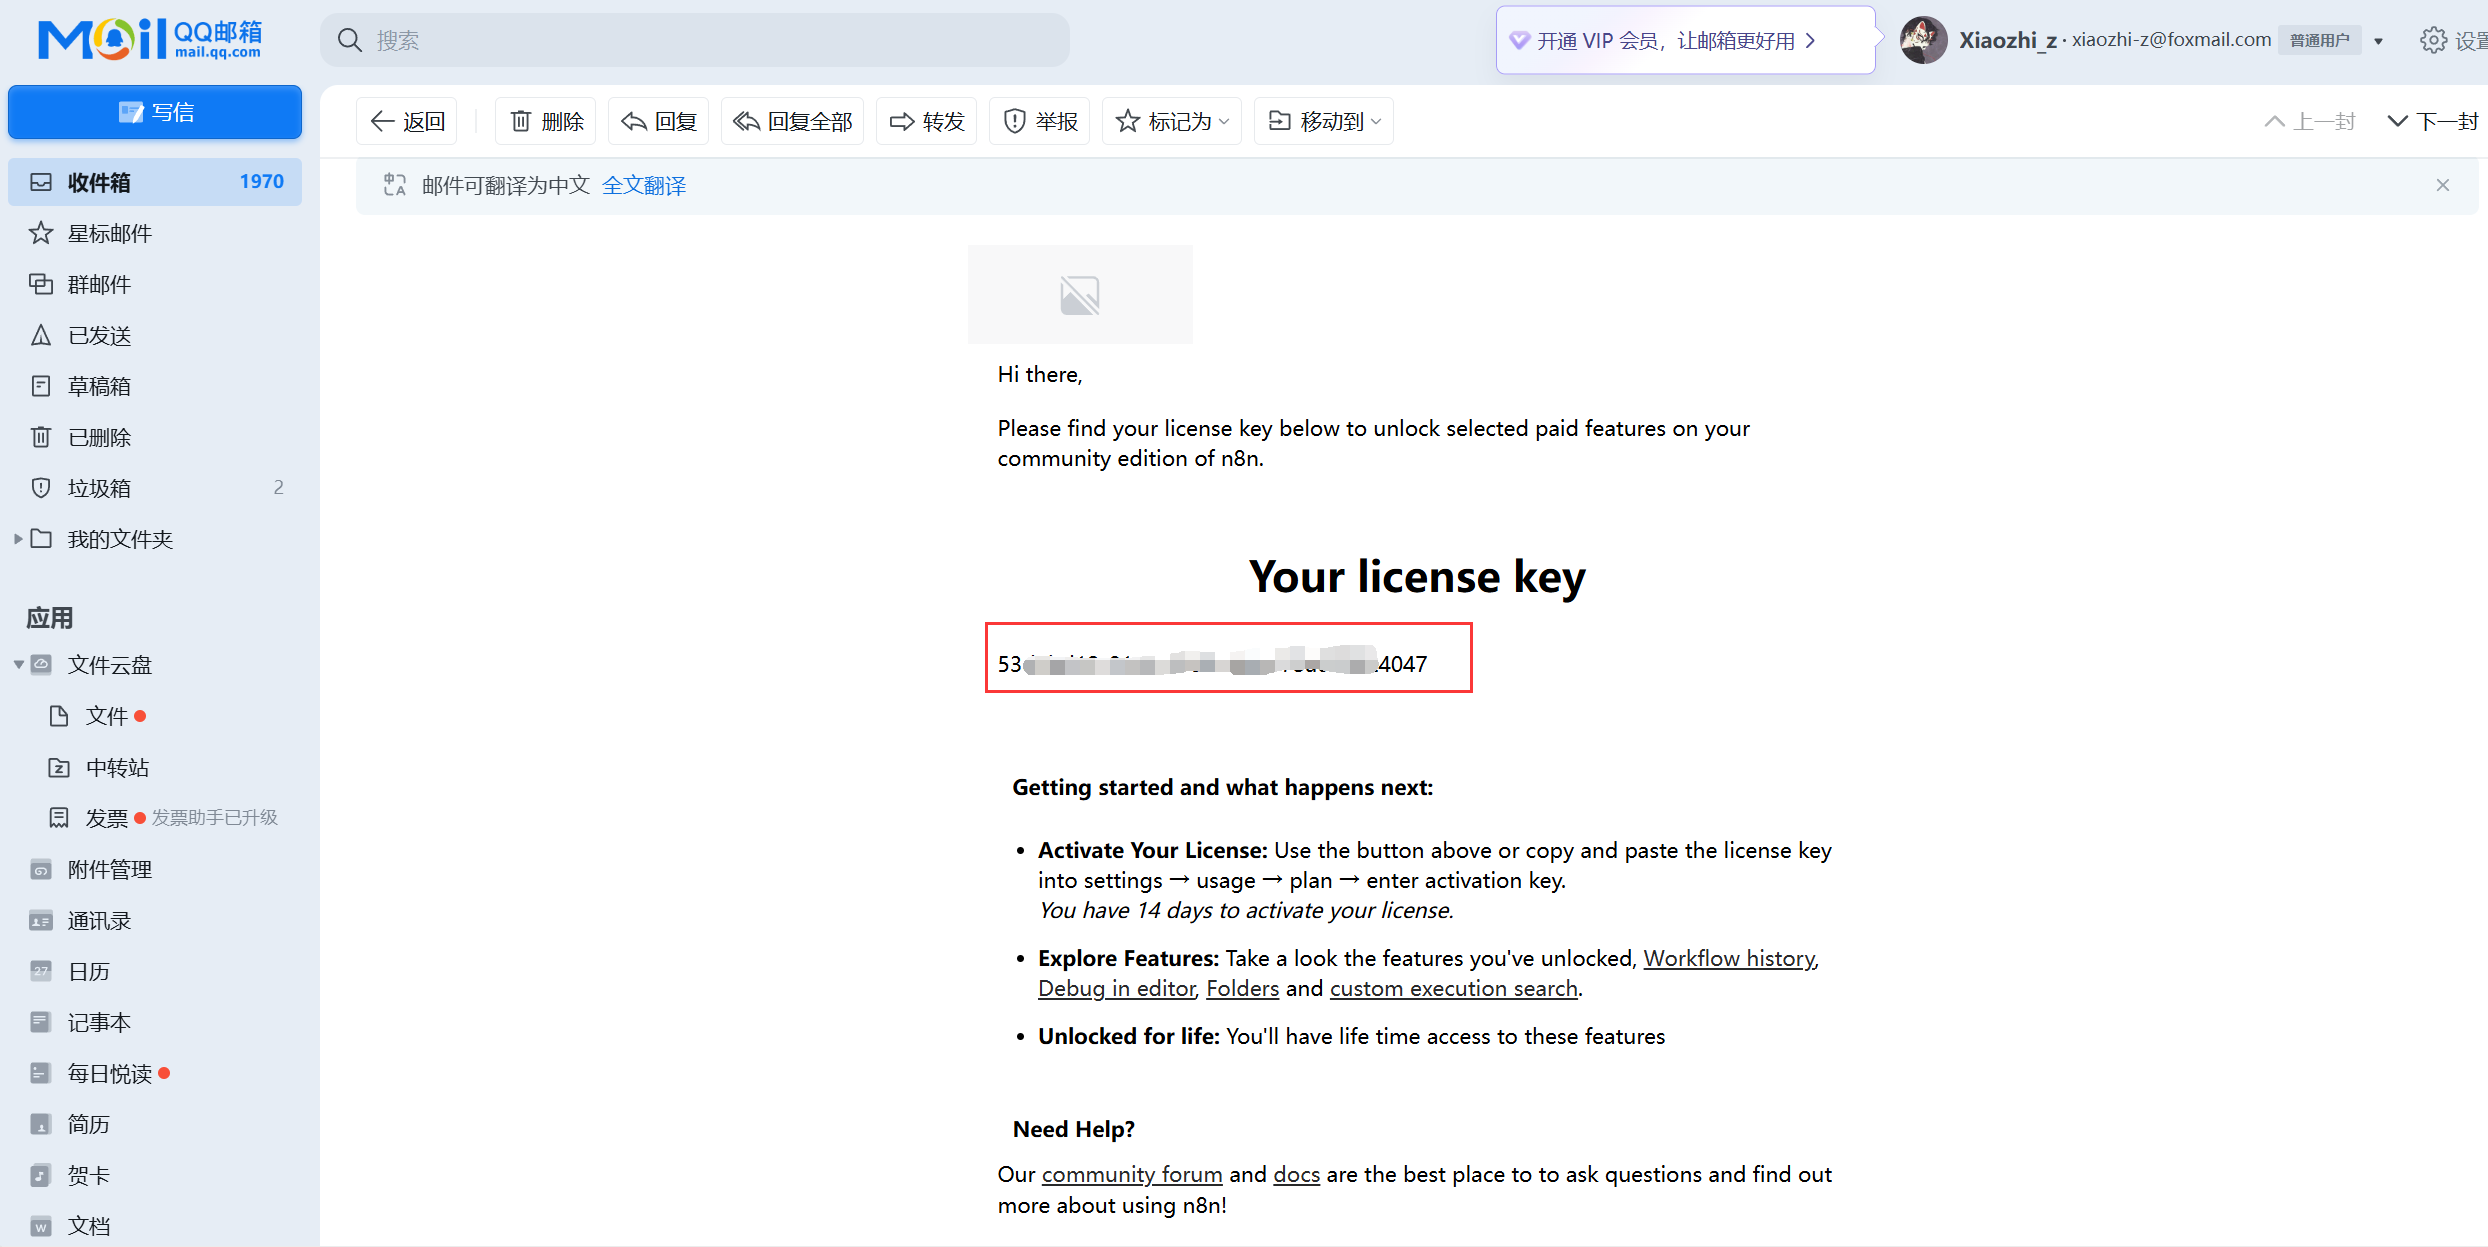The image size is (2488, 1247).
Task: Click the translate icon in banner
Action: coord(395,185)
